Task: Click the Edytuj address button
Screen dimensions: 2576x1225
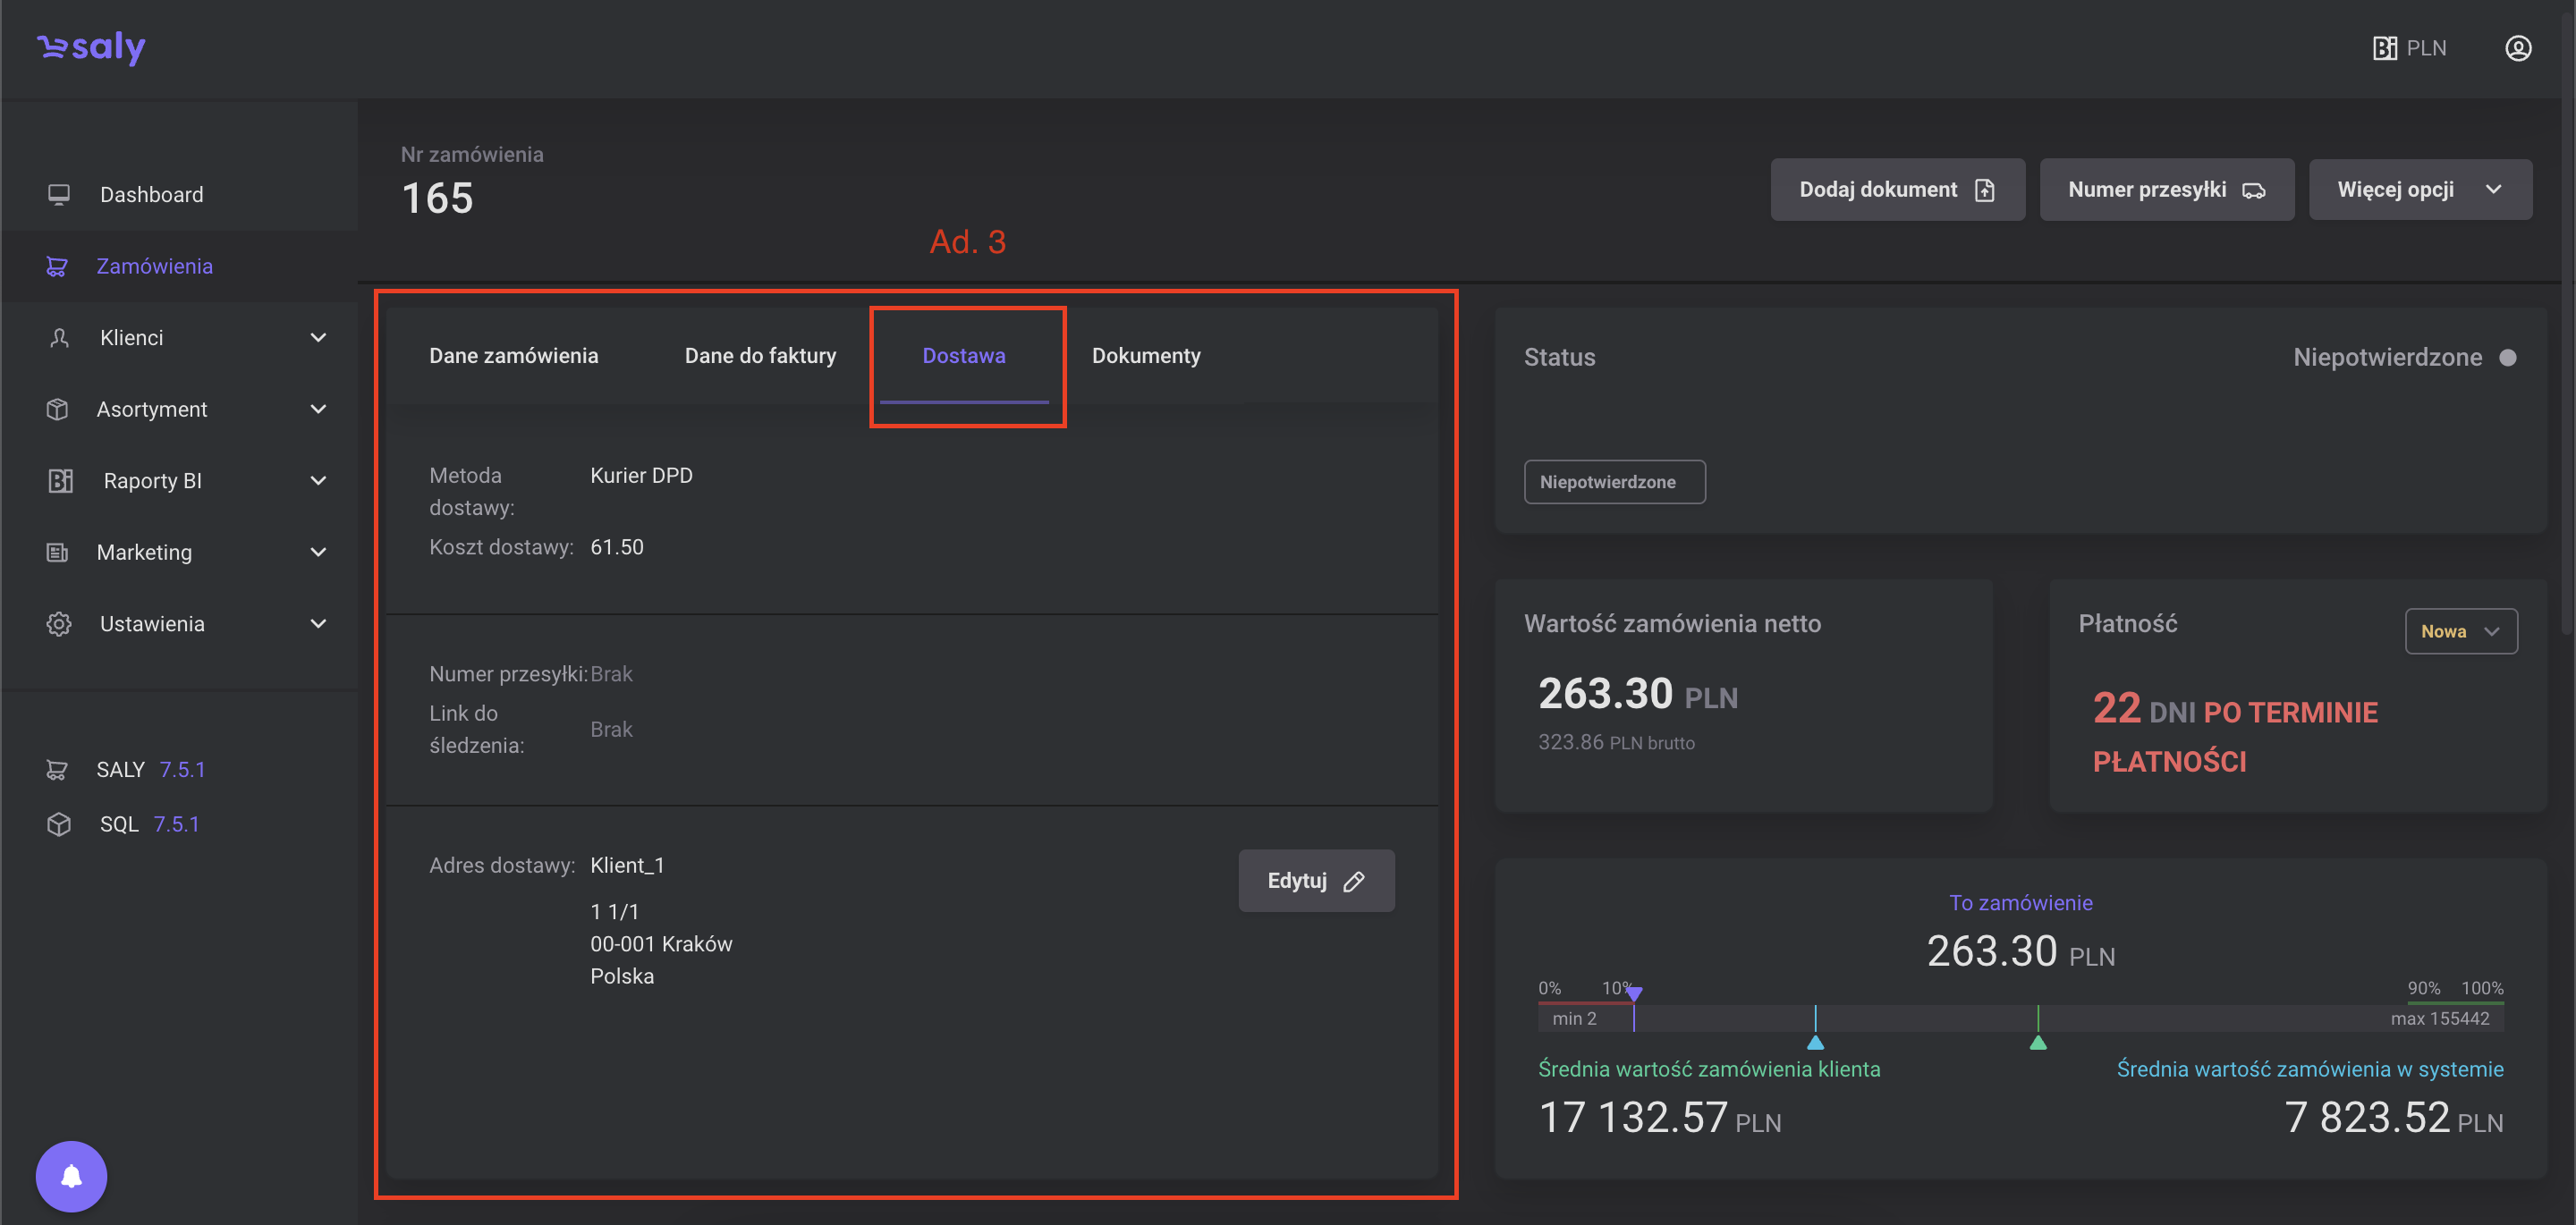Action: tap(1315, 880)
